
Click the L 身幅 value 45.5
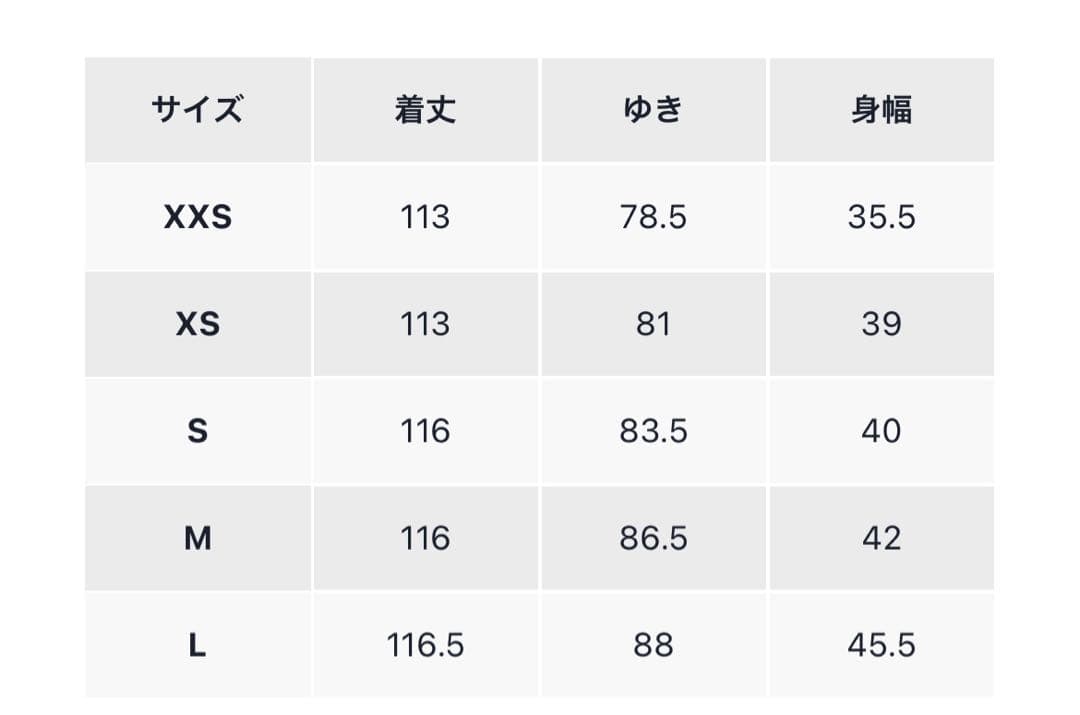pyautogui.click(x=881, y=645)
